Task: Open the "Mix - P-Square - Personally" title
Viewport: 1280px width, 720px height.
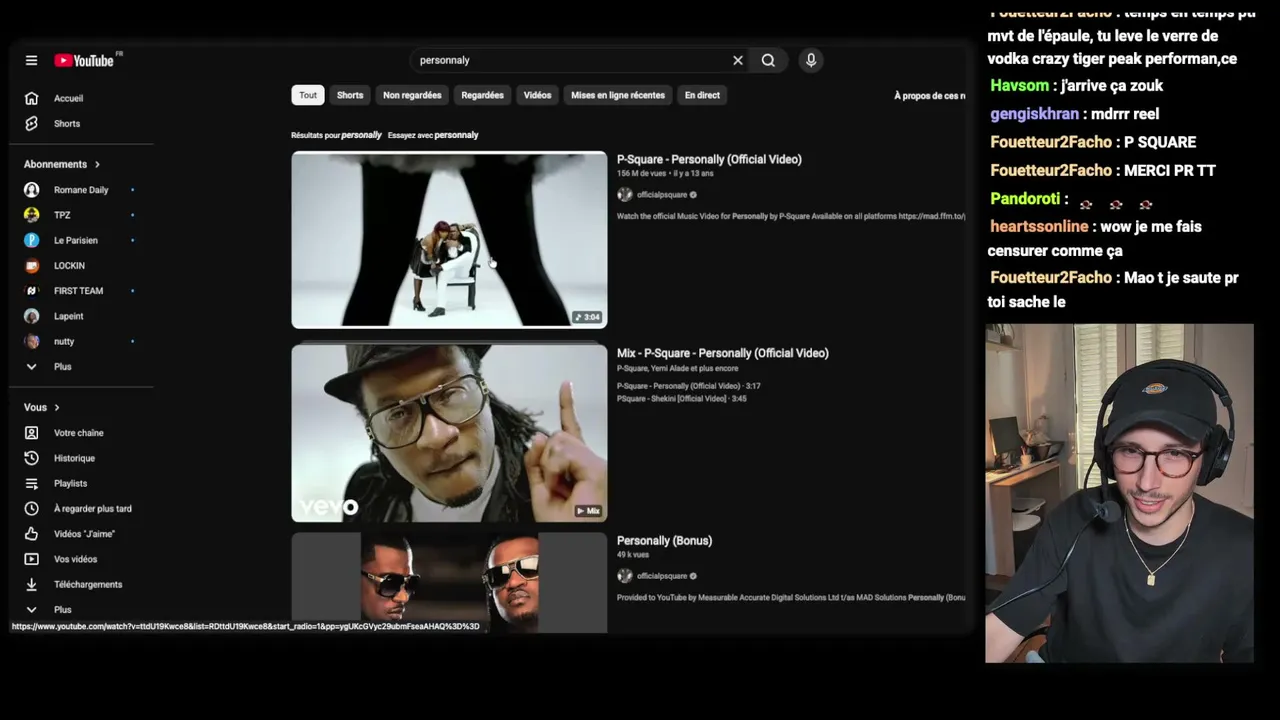Action: tap(723, 353)
